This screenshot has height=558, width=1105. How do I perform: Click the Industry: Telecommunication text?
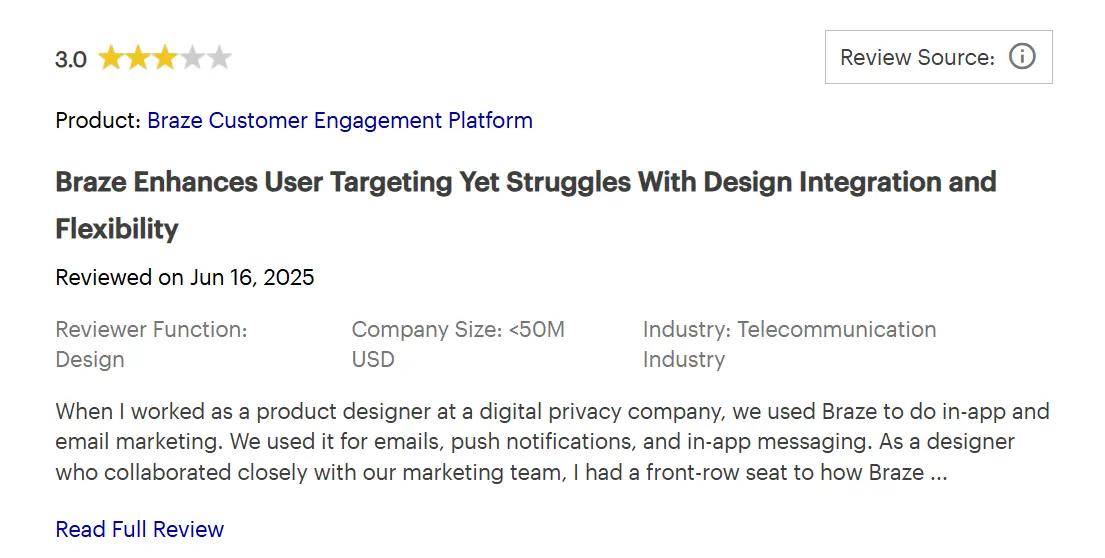pyautogui.click(x=789, y=329)
